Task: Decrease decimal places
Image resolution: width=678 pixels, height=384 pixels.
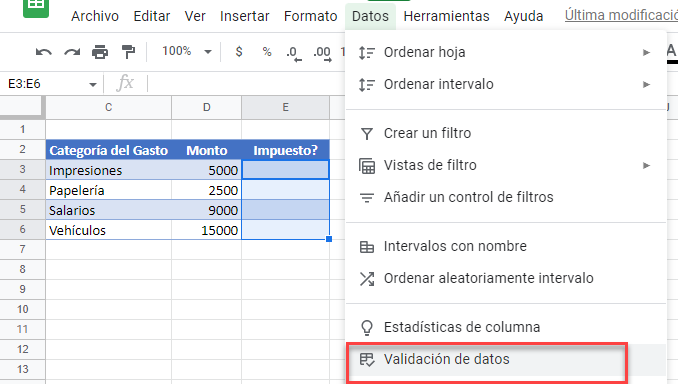Action: (x=294, y=54)
